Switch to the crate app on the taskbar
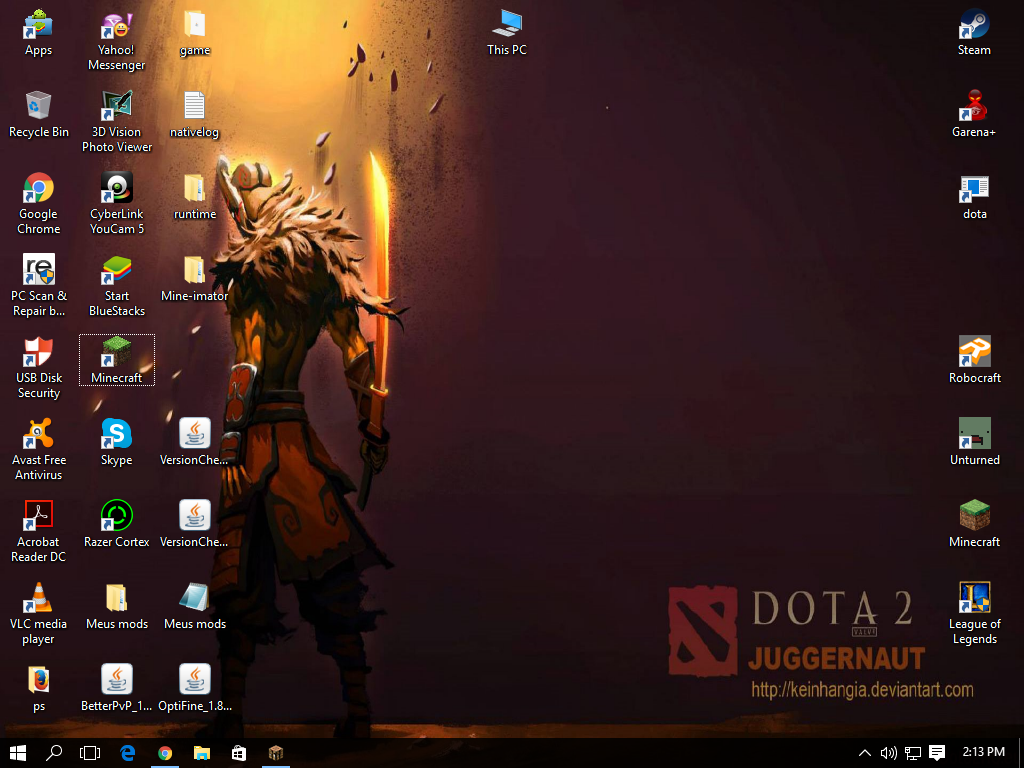Image resolution: width=1024 pixels, height=768 pixels. [x=276, y=753]
